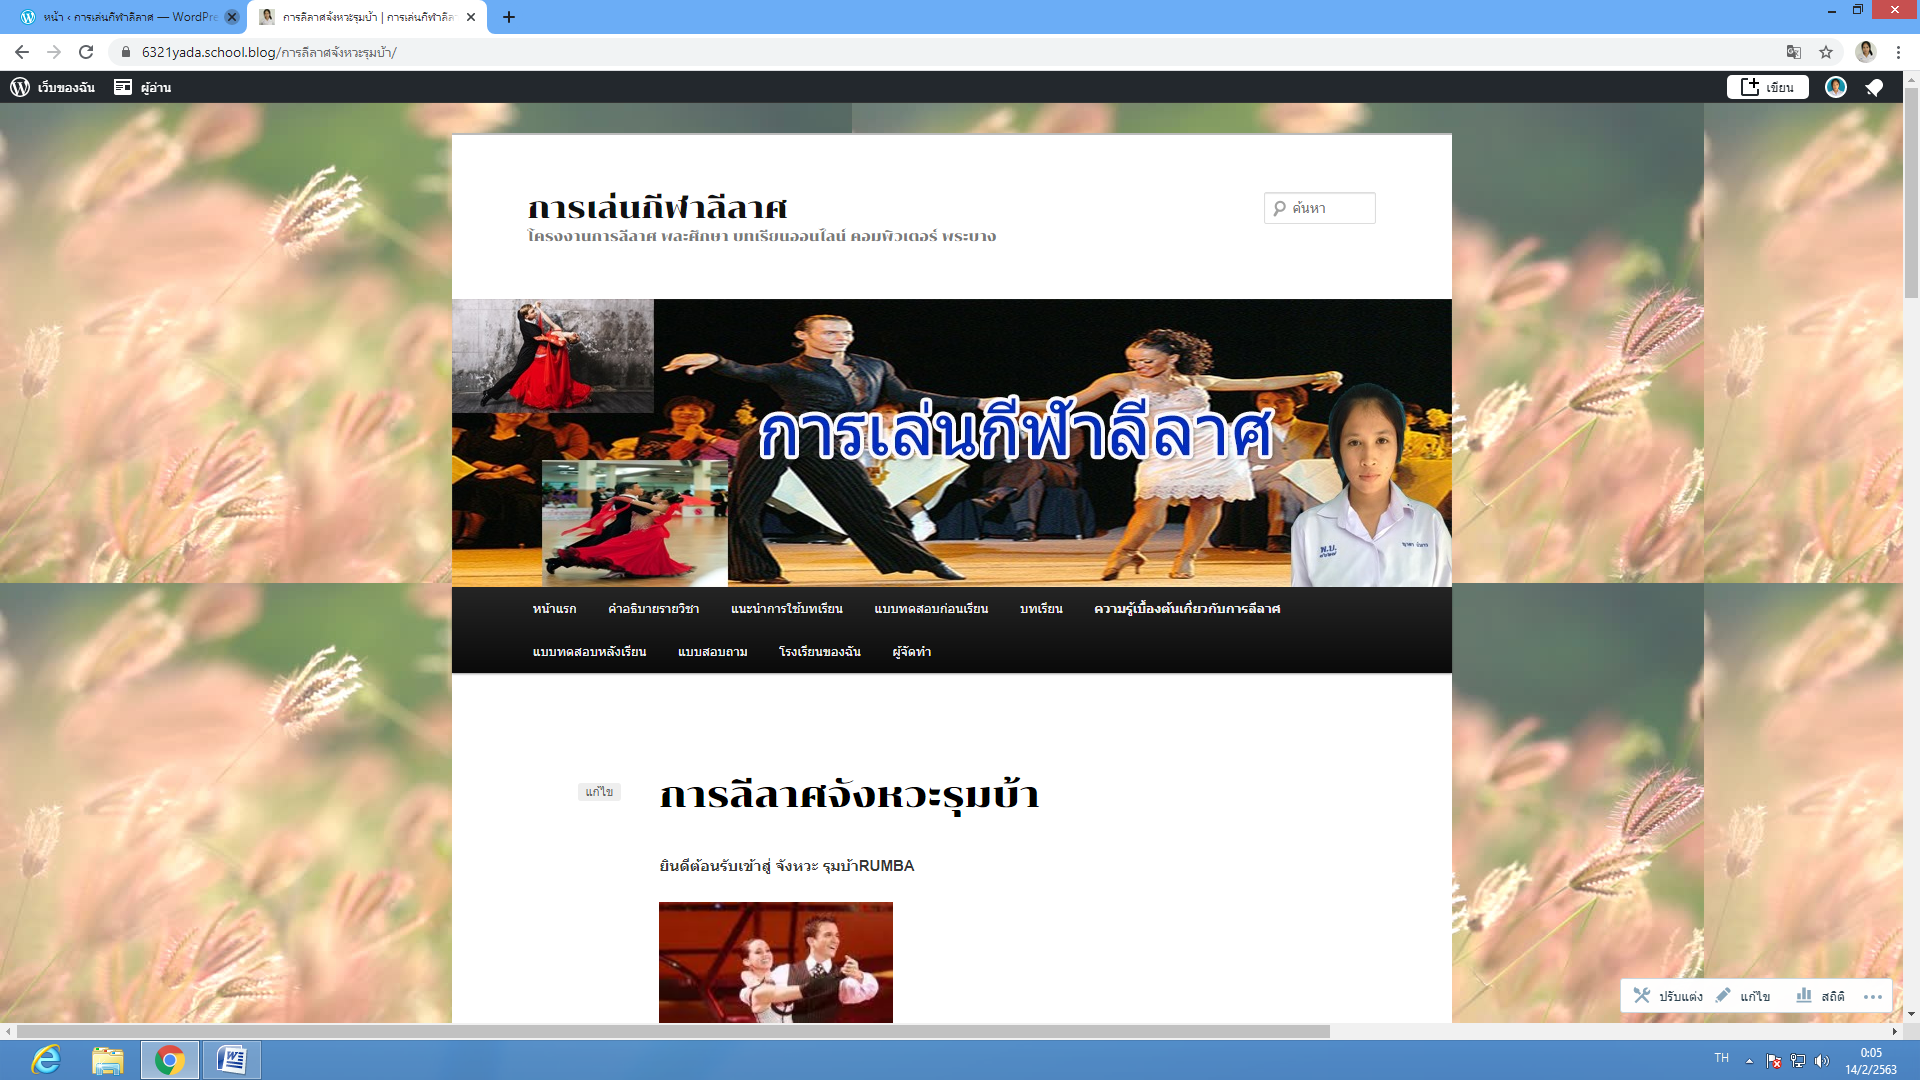Open the 'ผู้จัดทำ' navigation link
Image resolution: width=1920 pixels, height=1080 pixels.
[911, 652]
